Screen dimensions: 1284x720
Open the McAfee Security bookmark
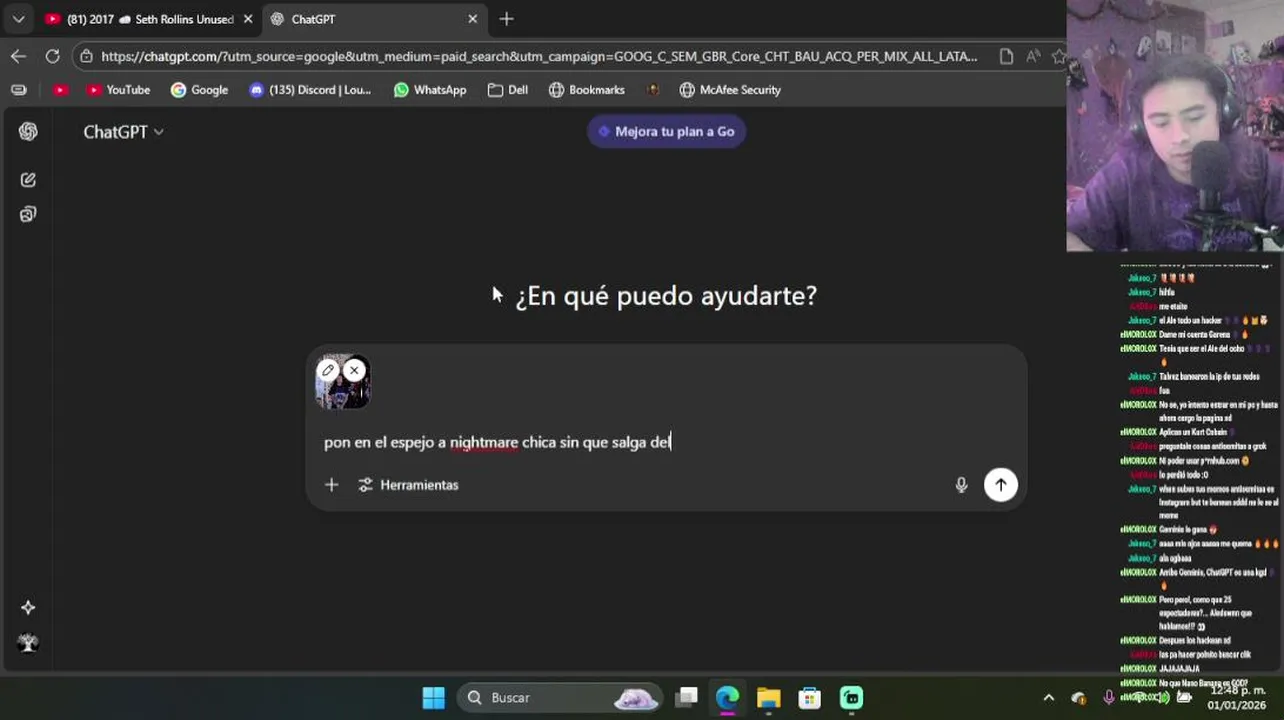(730, 90)
